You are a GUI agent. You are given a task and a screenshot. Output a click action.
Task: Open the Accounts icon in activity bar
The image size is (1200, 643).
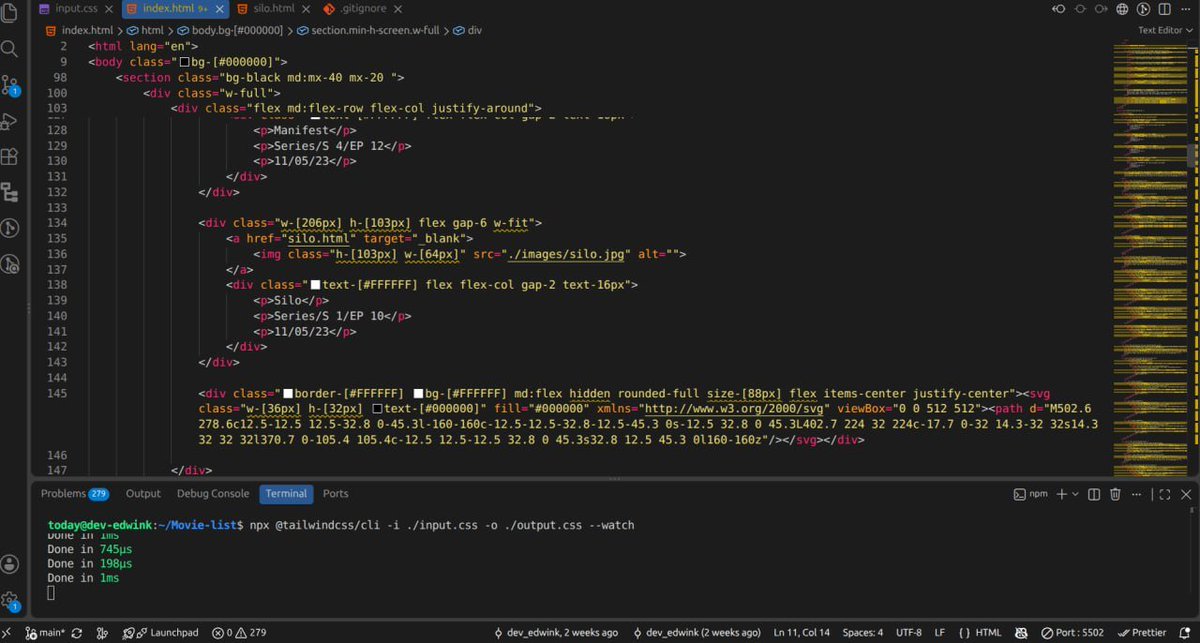[10, 565]
